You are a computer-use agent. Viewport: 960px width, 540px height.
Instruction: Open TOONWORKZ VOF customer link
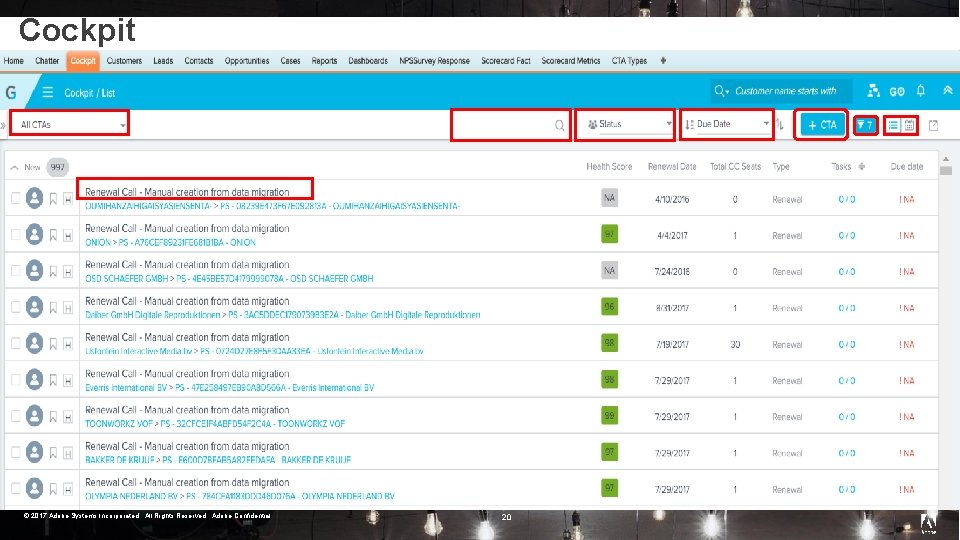pos(119,424)
